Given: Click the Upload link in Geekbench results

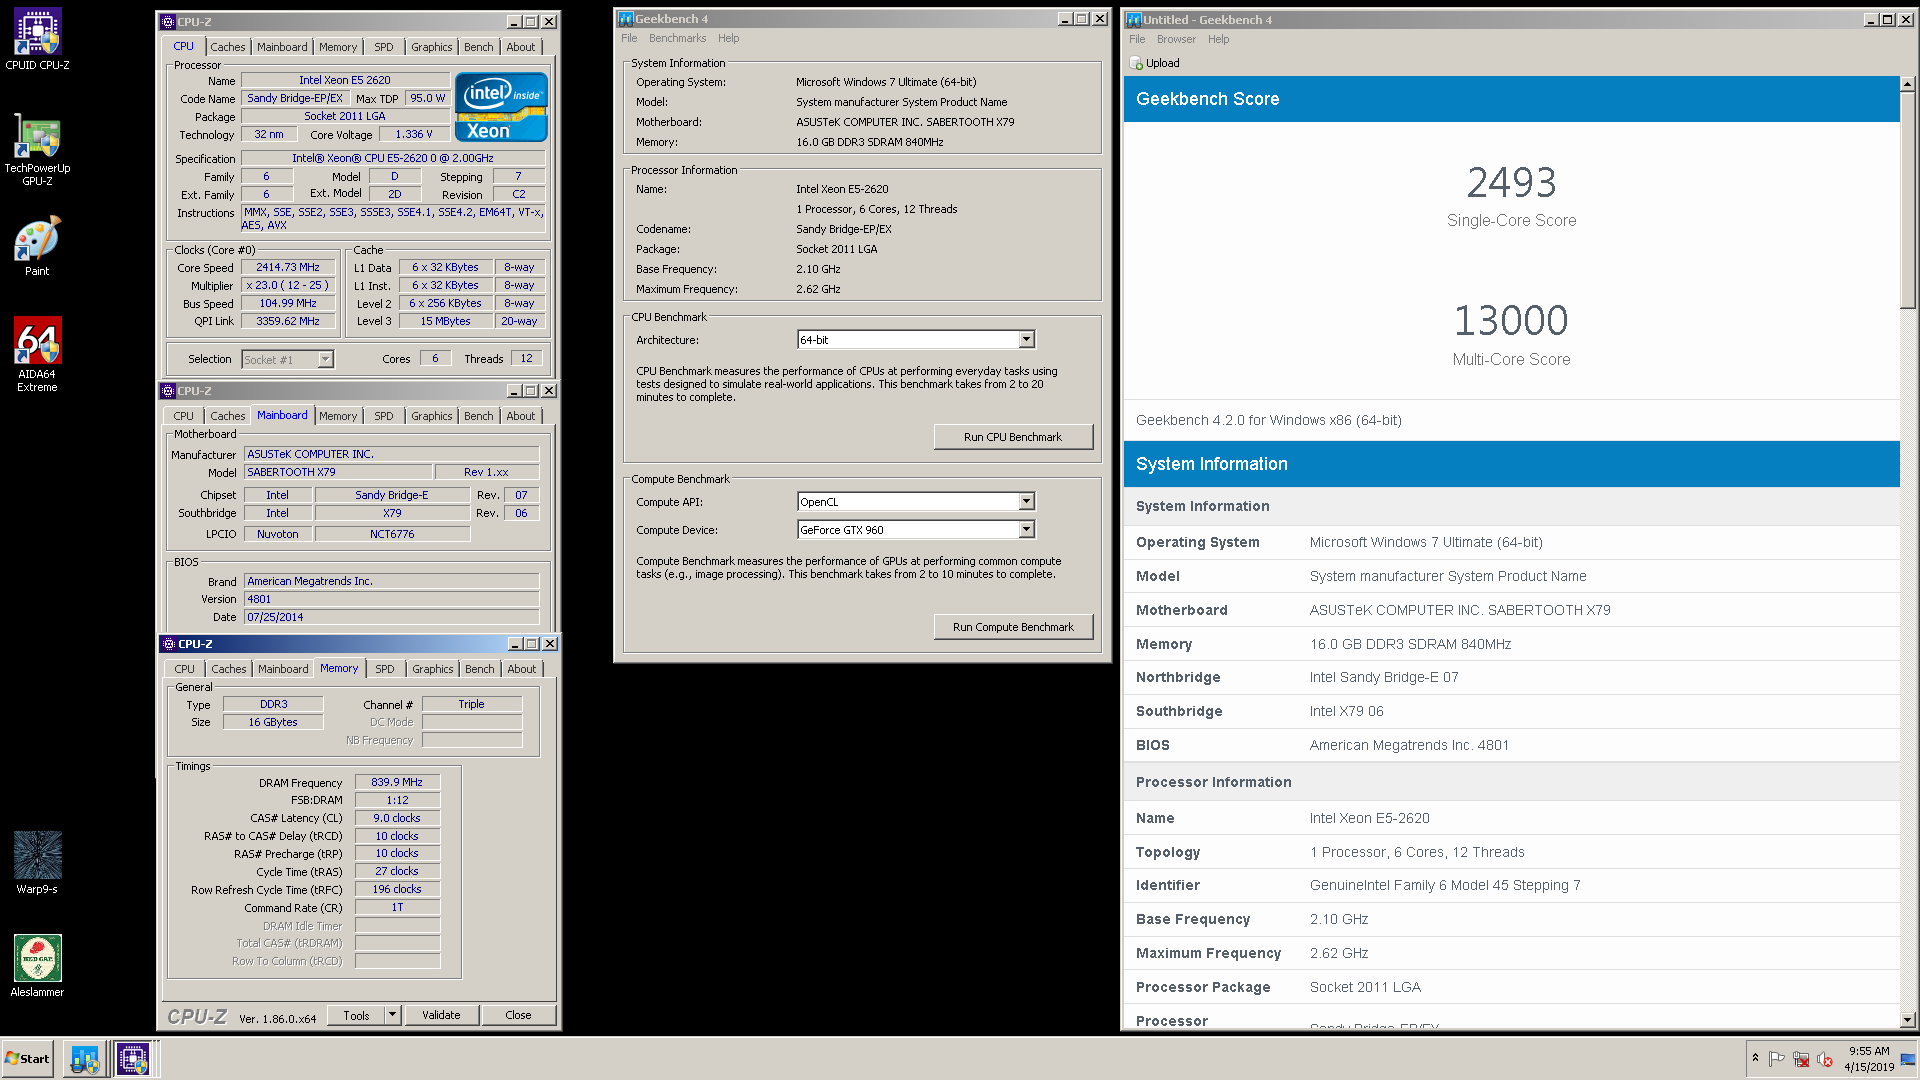Looking at the screenshot, I should coord(1162,63).
